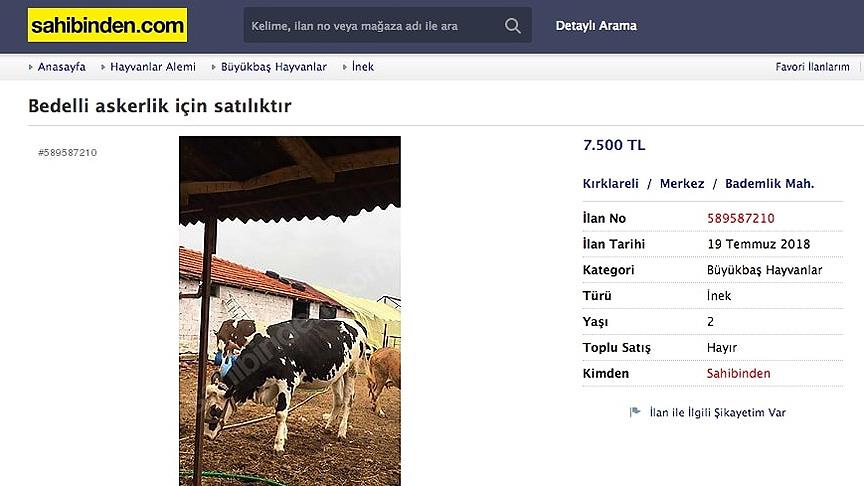This screenshot has height=486, width=864.
Task: Click the Sahibinden seller type link
Action: pyautogui.click(x=738, y=373)
